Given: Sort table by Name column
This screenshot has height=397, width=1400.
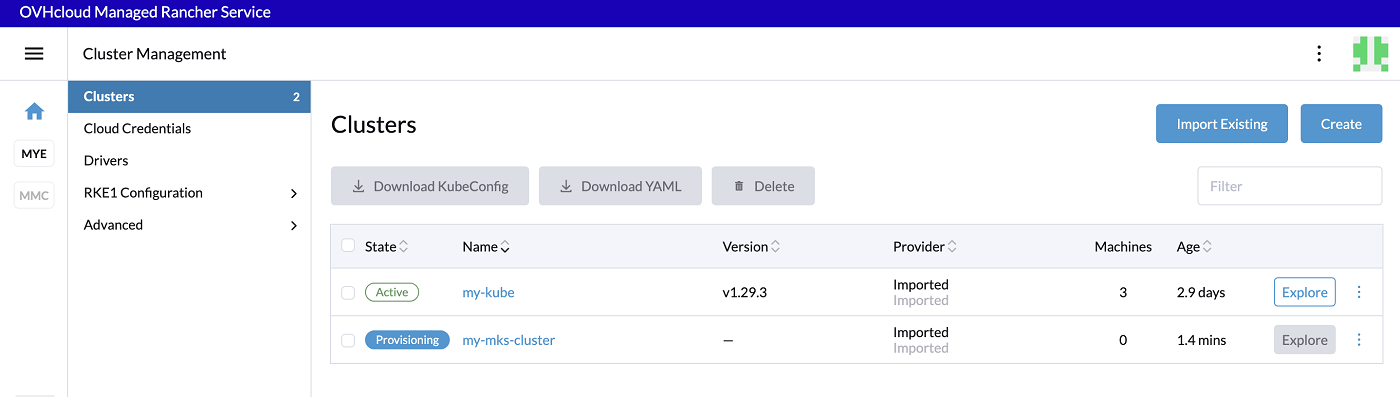Looking at the screenshot, I should click(486, 247).
